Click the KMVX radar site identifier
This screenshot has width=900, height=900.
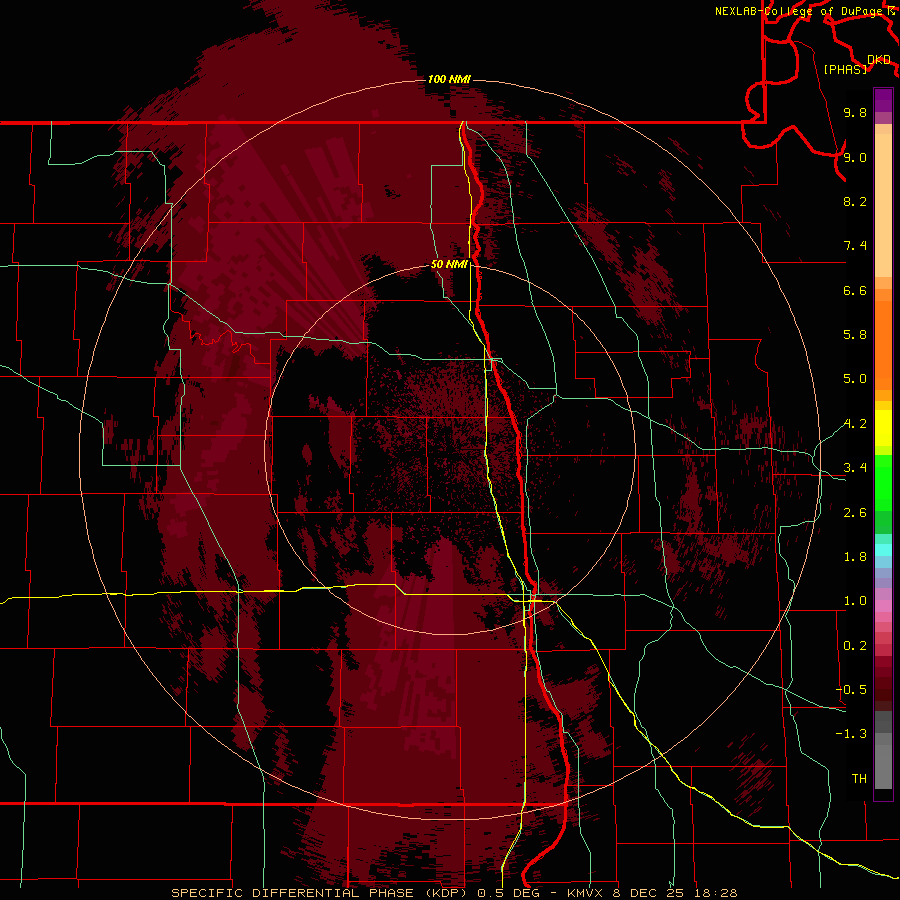click(585, 893)
